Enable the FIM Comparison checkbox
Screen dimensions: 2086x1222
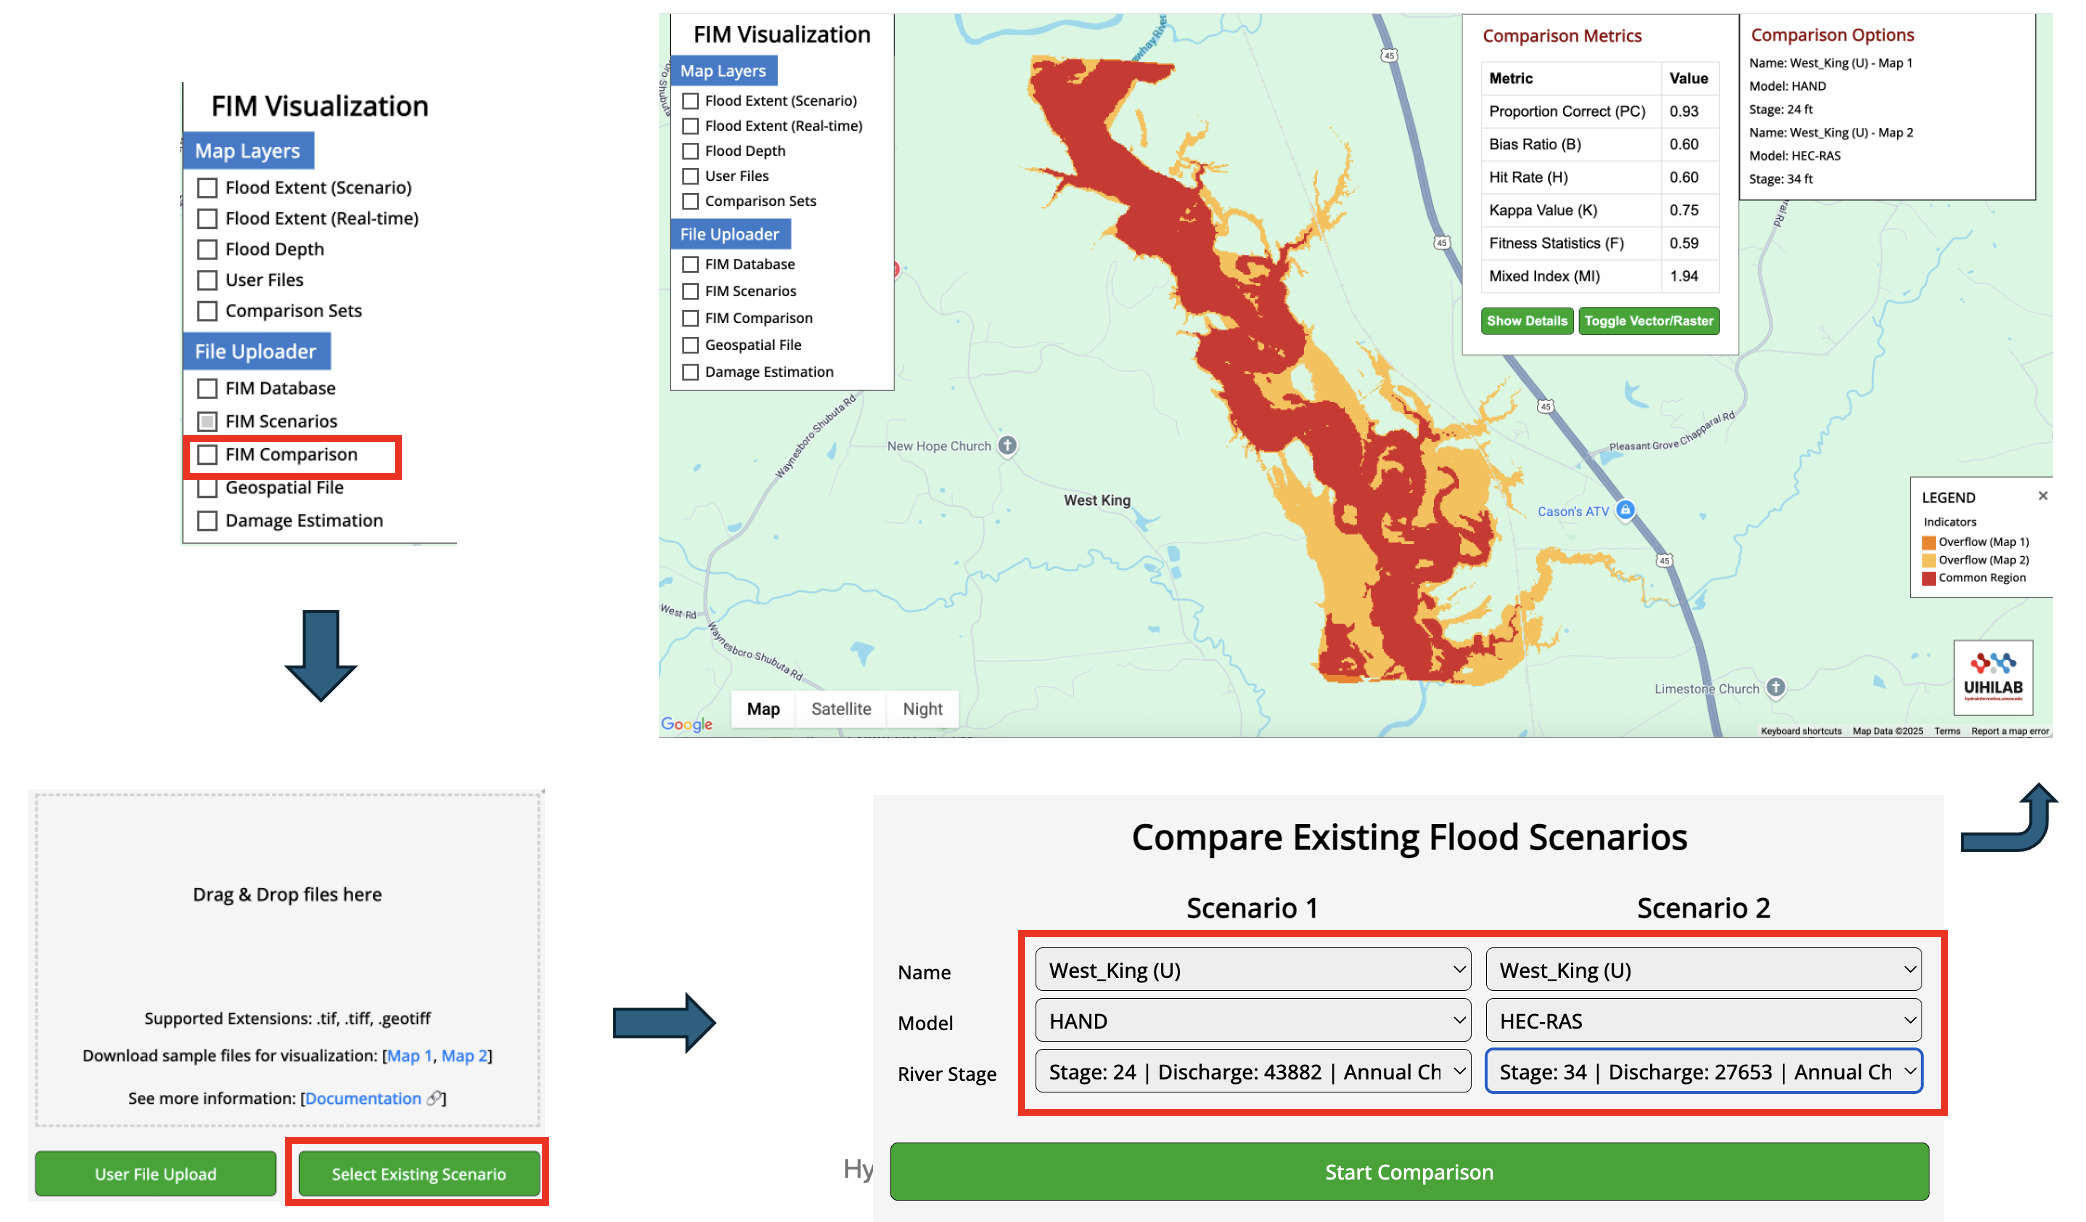[x=207, y=455]
